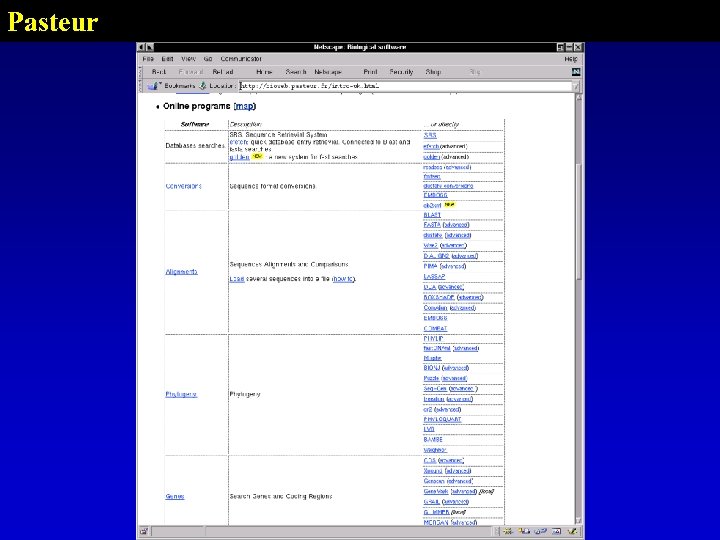Screen dimensions: 720x540
Task: Open the File menu
Action: click(x=148, y=59)
